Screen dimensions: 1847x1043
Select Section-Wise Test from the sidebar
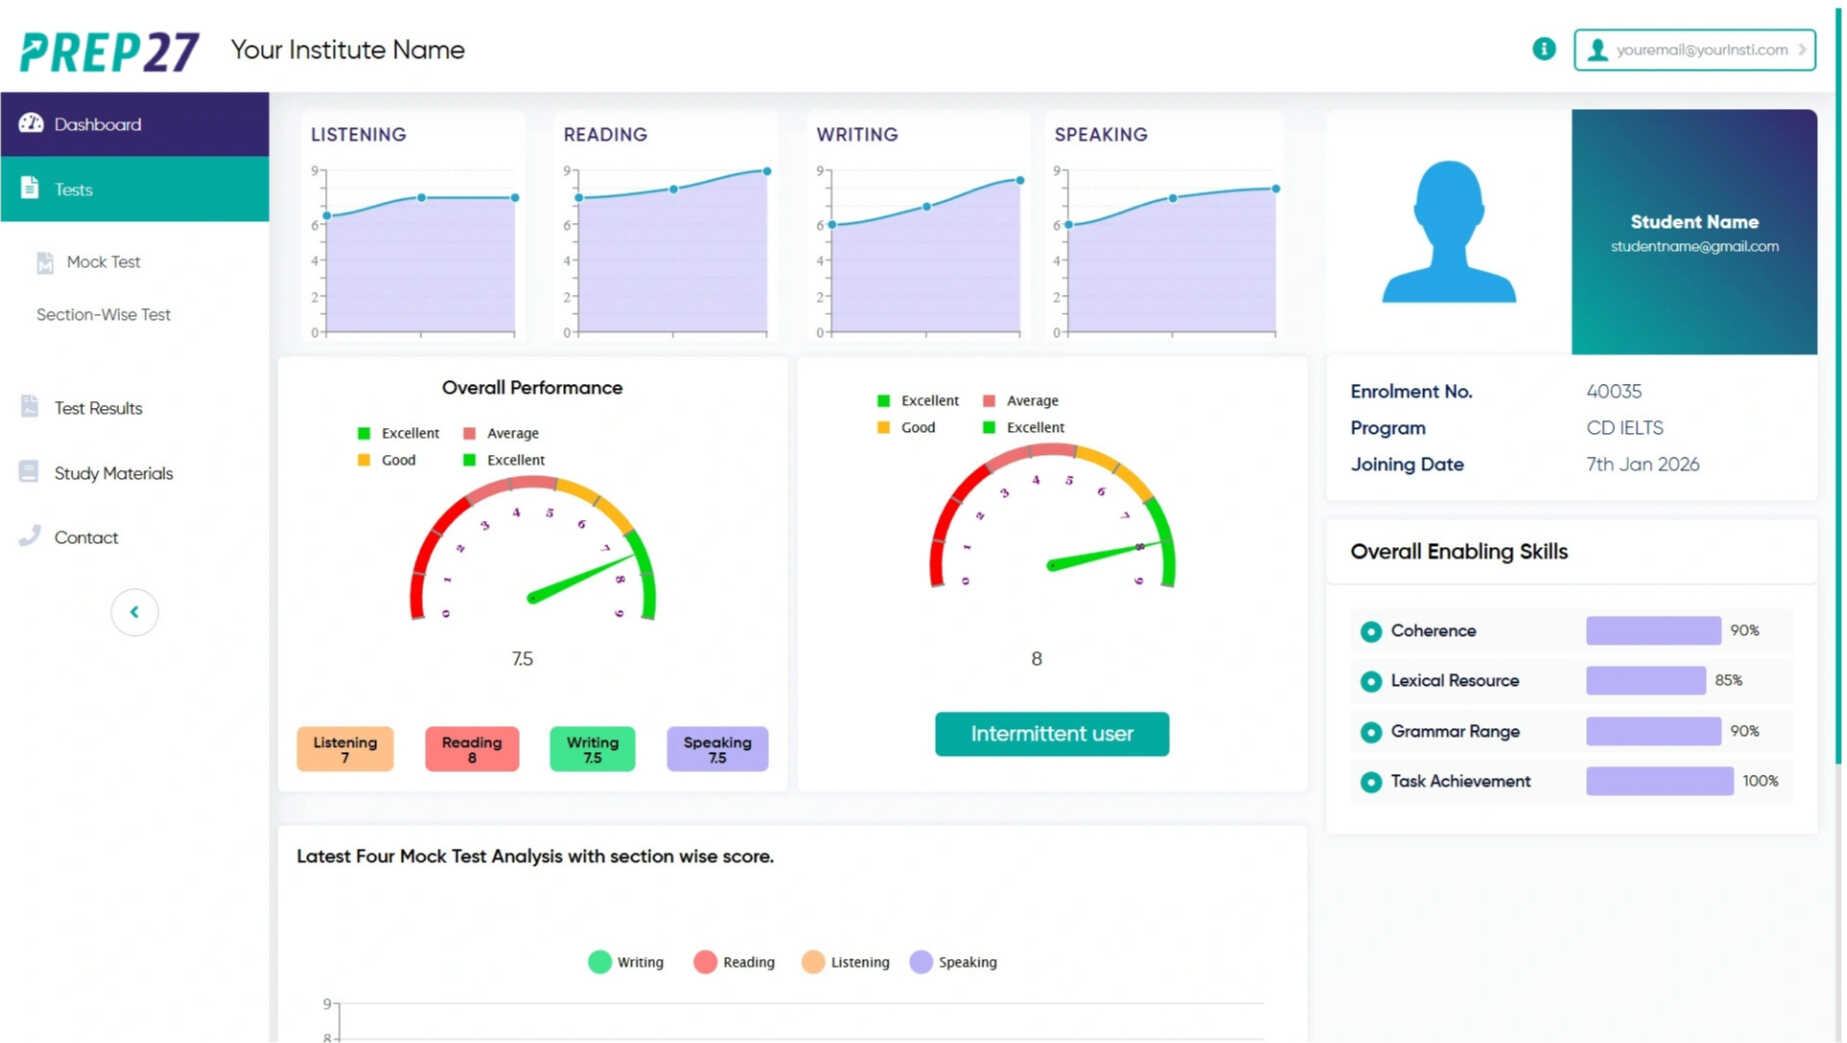tap(102, 314)
